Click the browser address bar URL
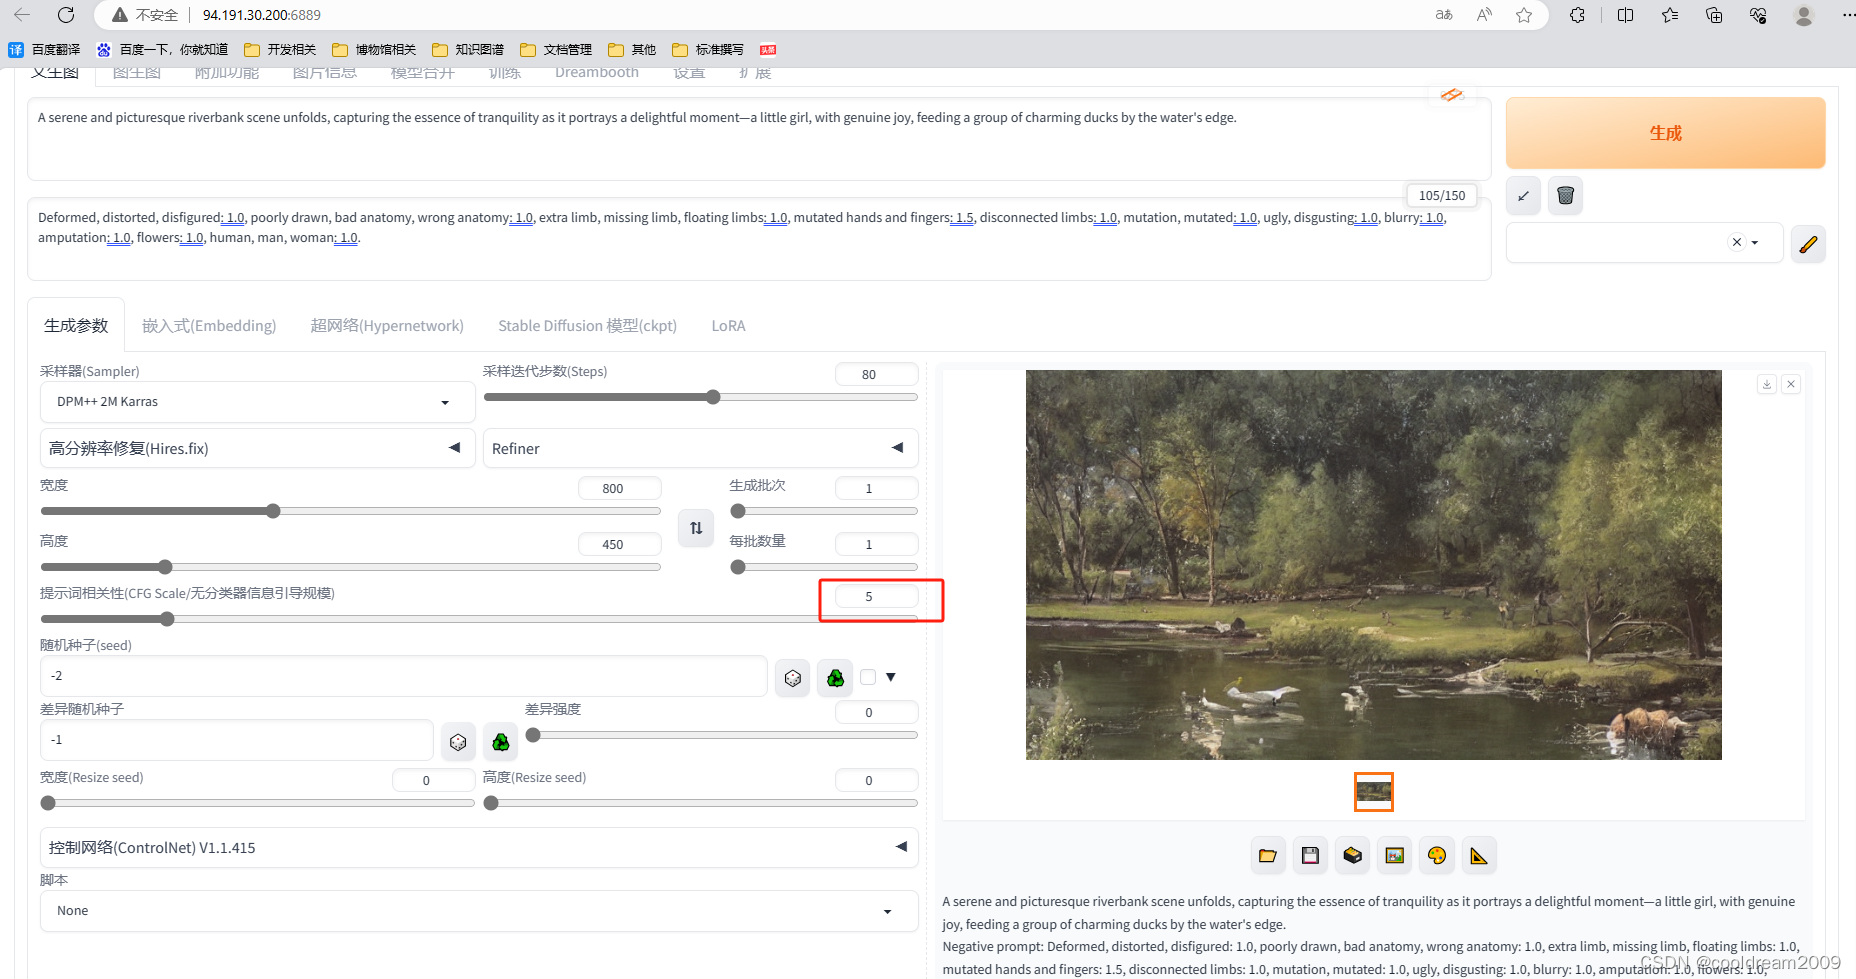Screen dimensions: 1856x979 pyautogui.click(x=262, y=15)
